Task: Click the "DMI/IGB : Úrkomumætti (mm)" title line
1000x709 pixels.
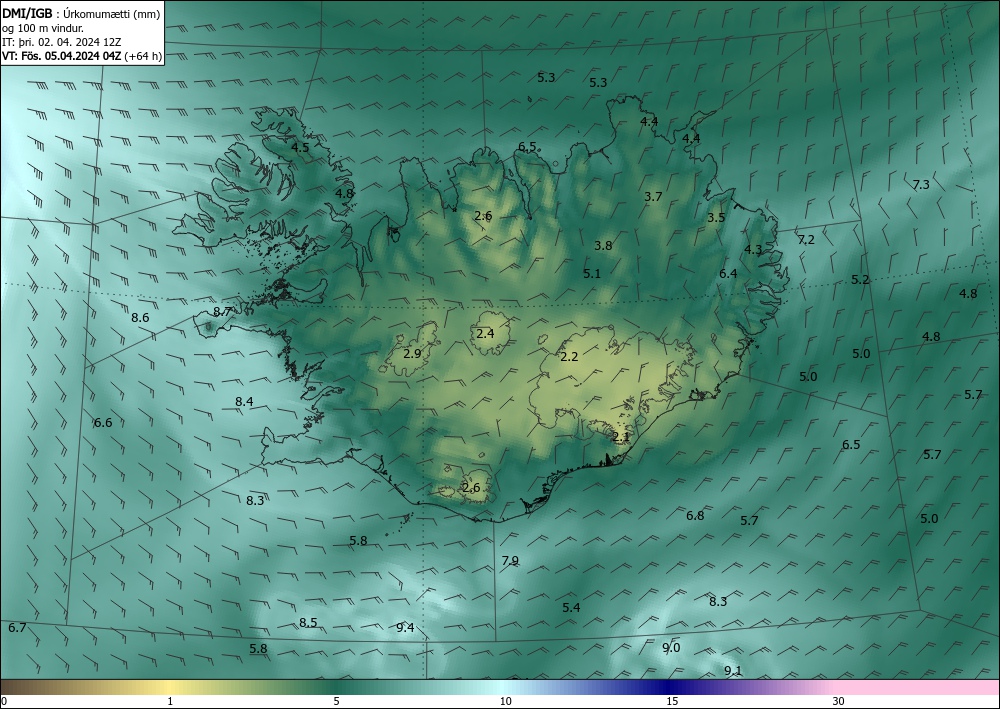Action: [81, 14]
